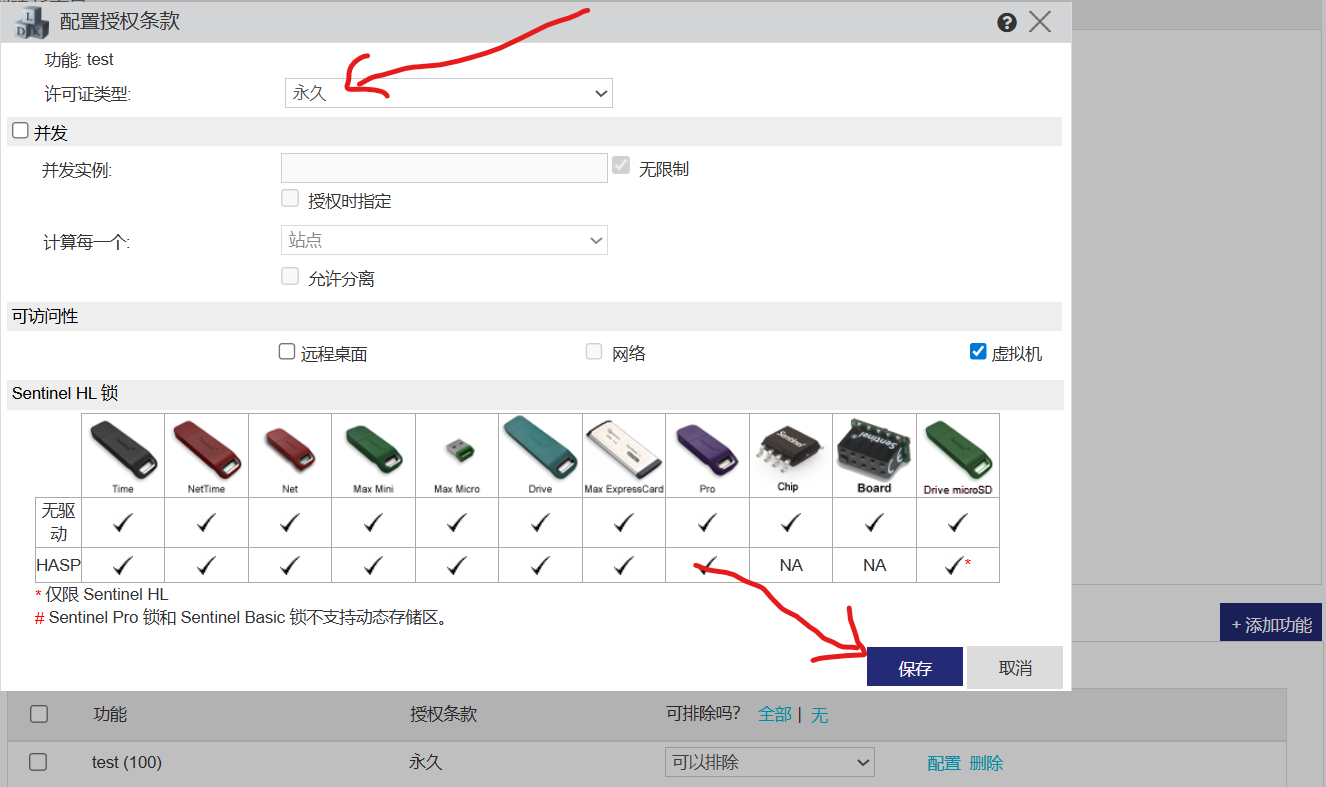1326x787 pixels.
Task: Click the 无驱动 checkmark under Chip
Action: (790, 522)
